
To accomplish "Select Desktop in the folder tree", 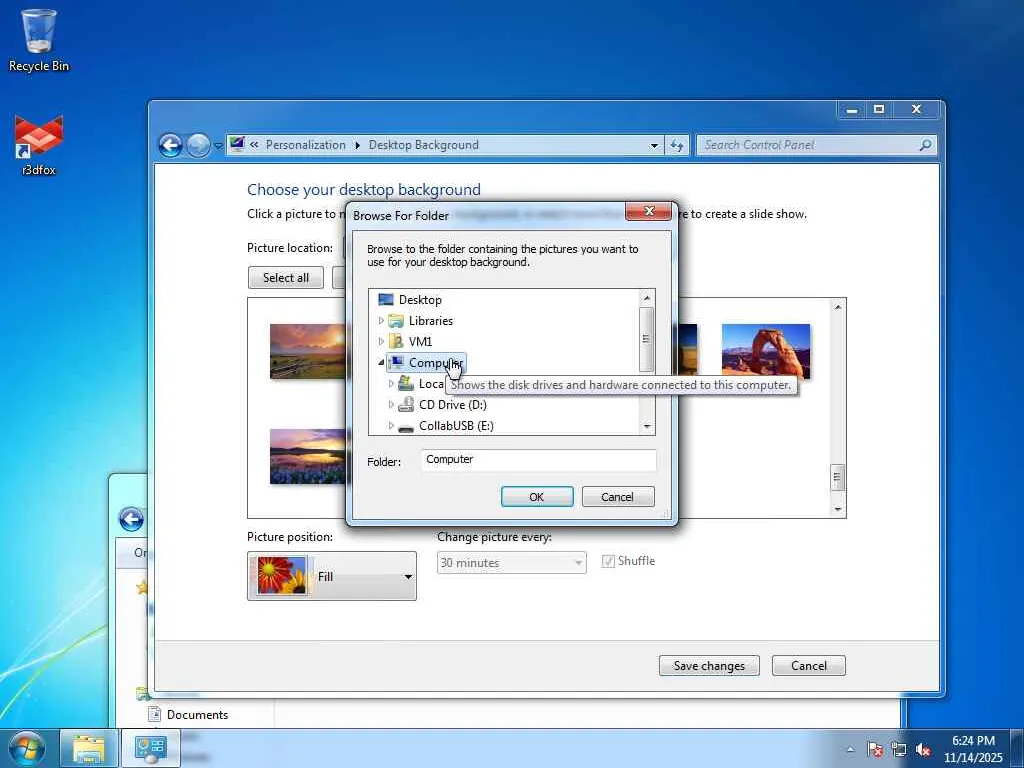I will pyautogui.click(x=419, y=300).
